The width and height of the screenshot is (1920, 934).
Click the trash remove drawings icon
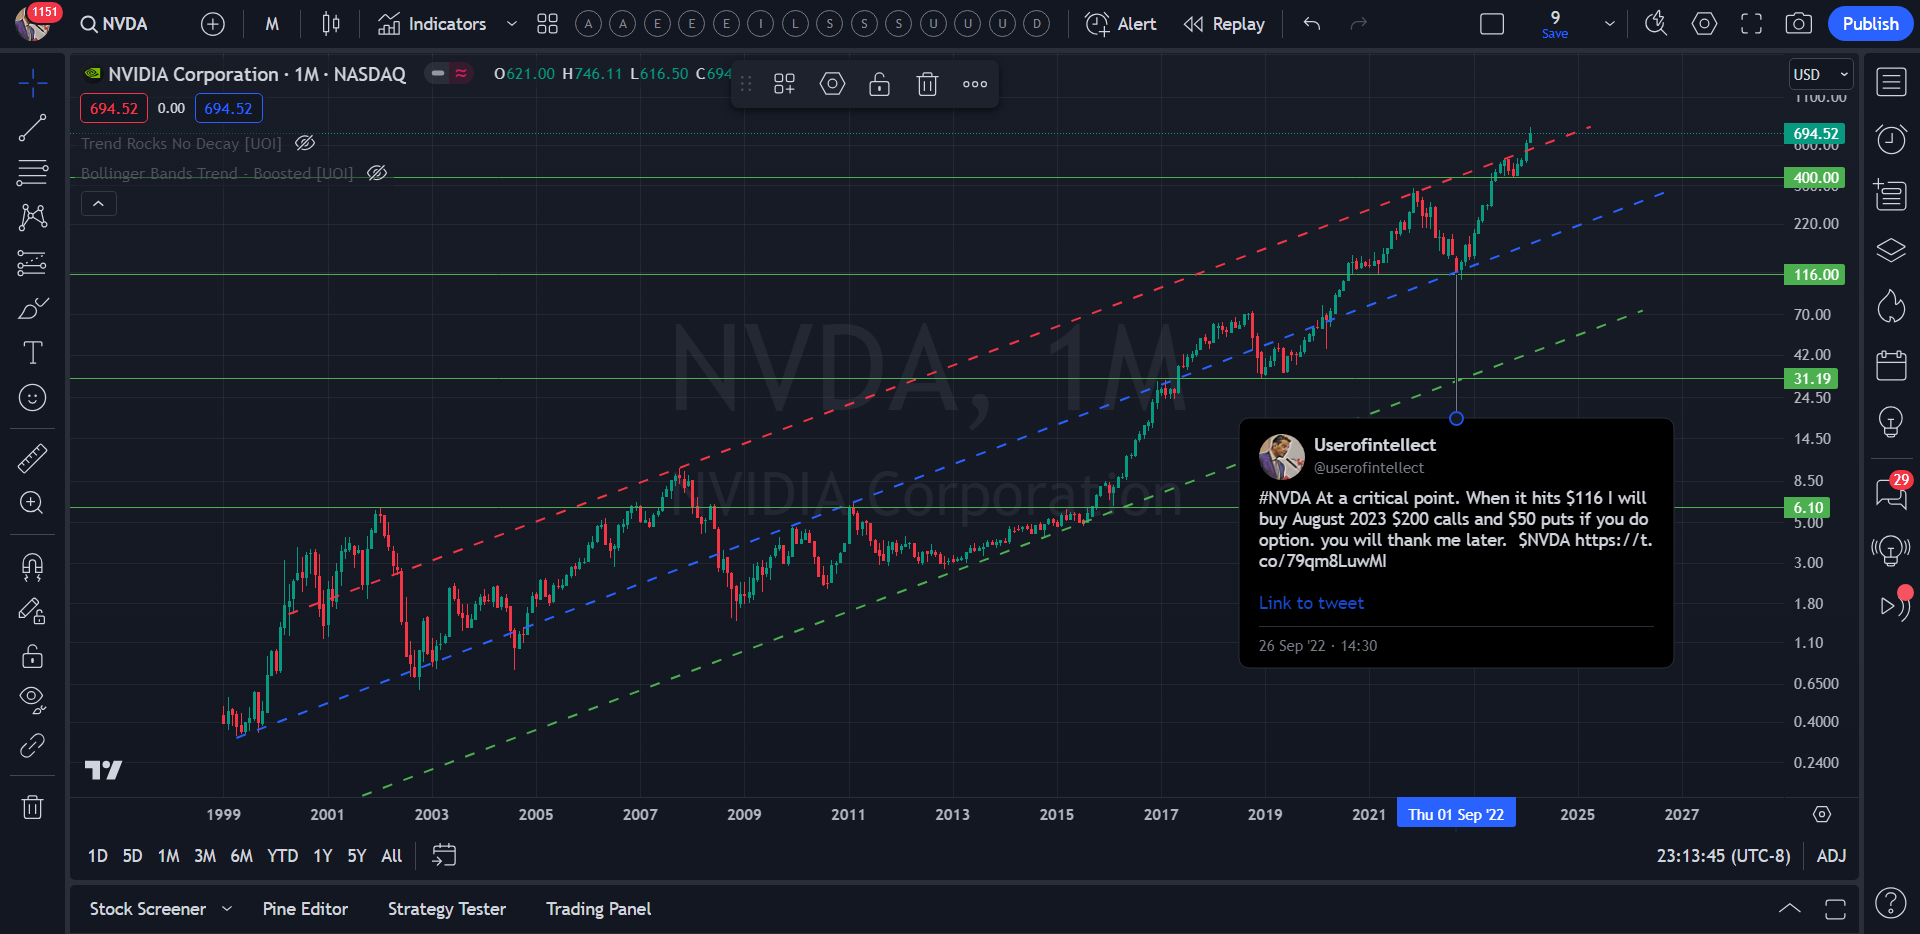click(x=33, y=807)
